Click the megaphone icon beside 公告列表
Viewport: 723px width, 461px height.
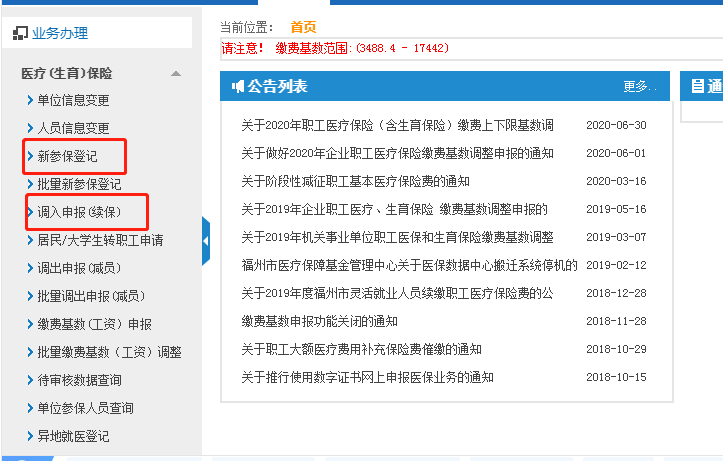[x=237, y=86]
